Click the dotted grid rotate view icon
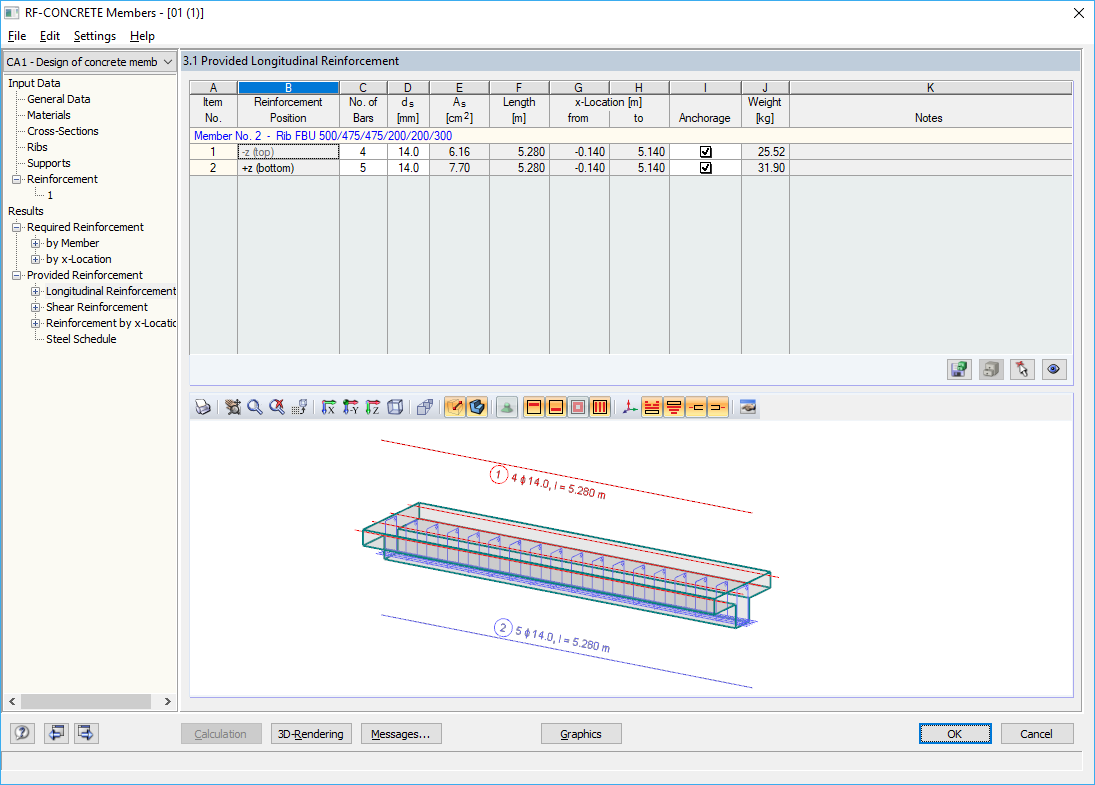Viewport: 1095px width, 785px height. 300,407
